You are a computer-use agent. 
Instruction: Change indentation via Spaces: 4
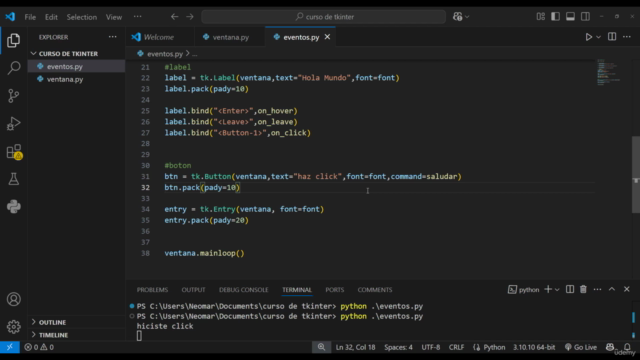coord(398,347)
